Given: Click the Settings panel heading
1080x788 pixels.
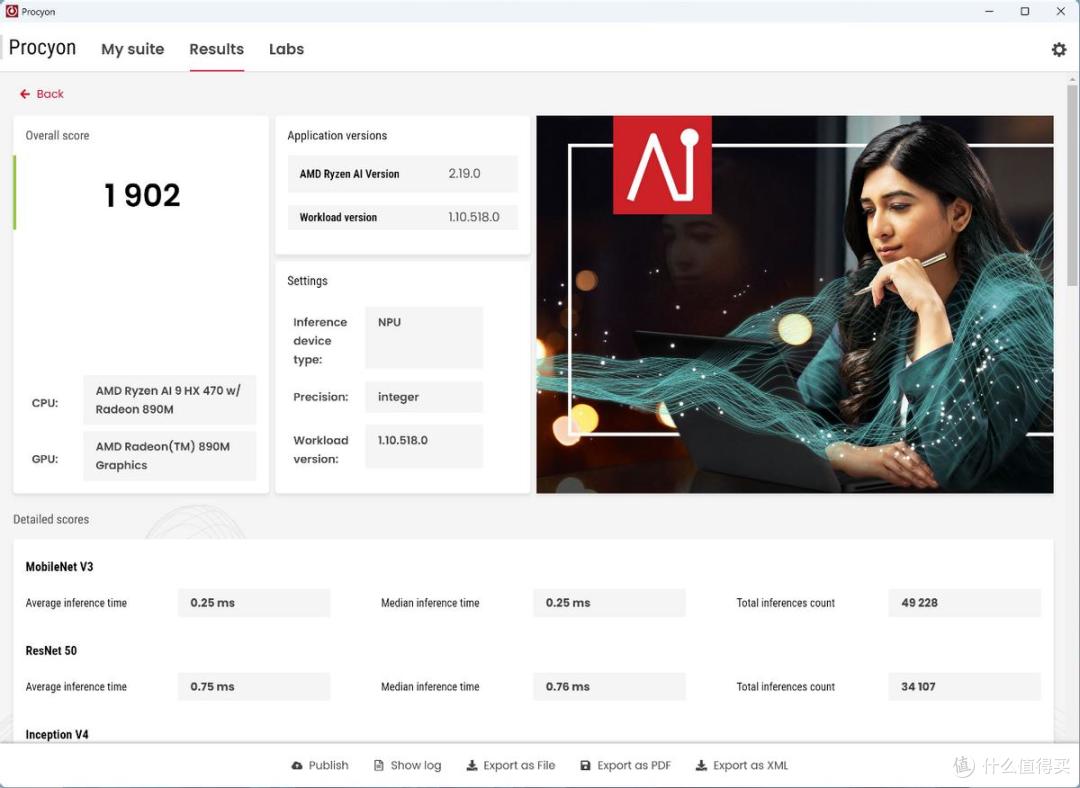Looking at the screenshot, I should click(x=307, y=280).
